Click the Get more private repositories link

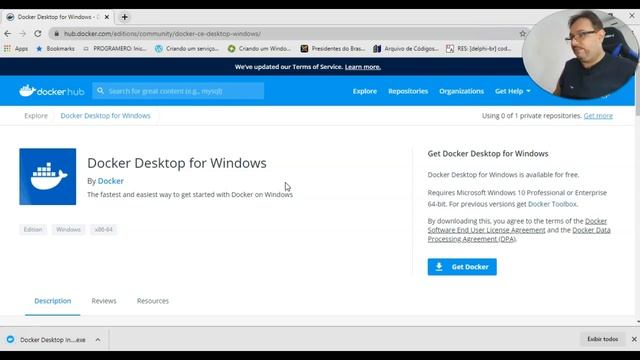point(598,116)
